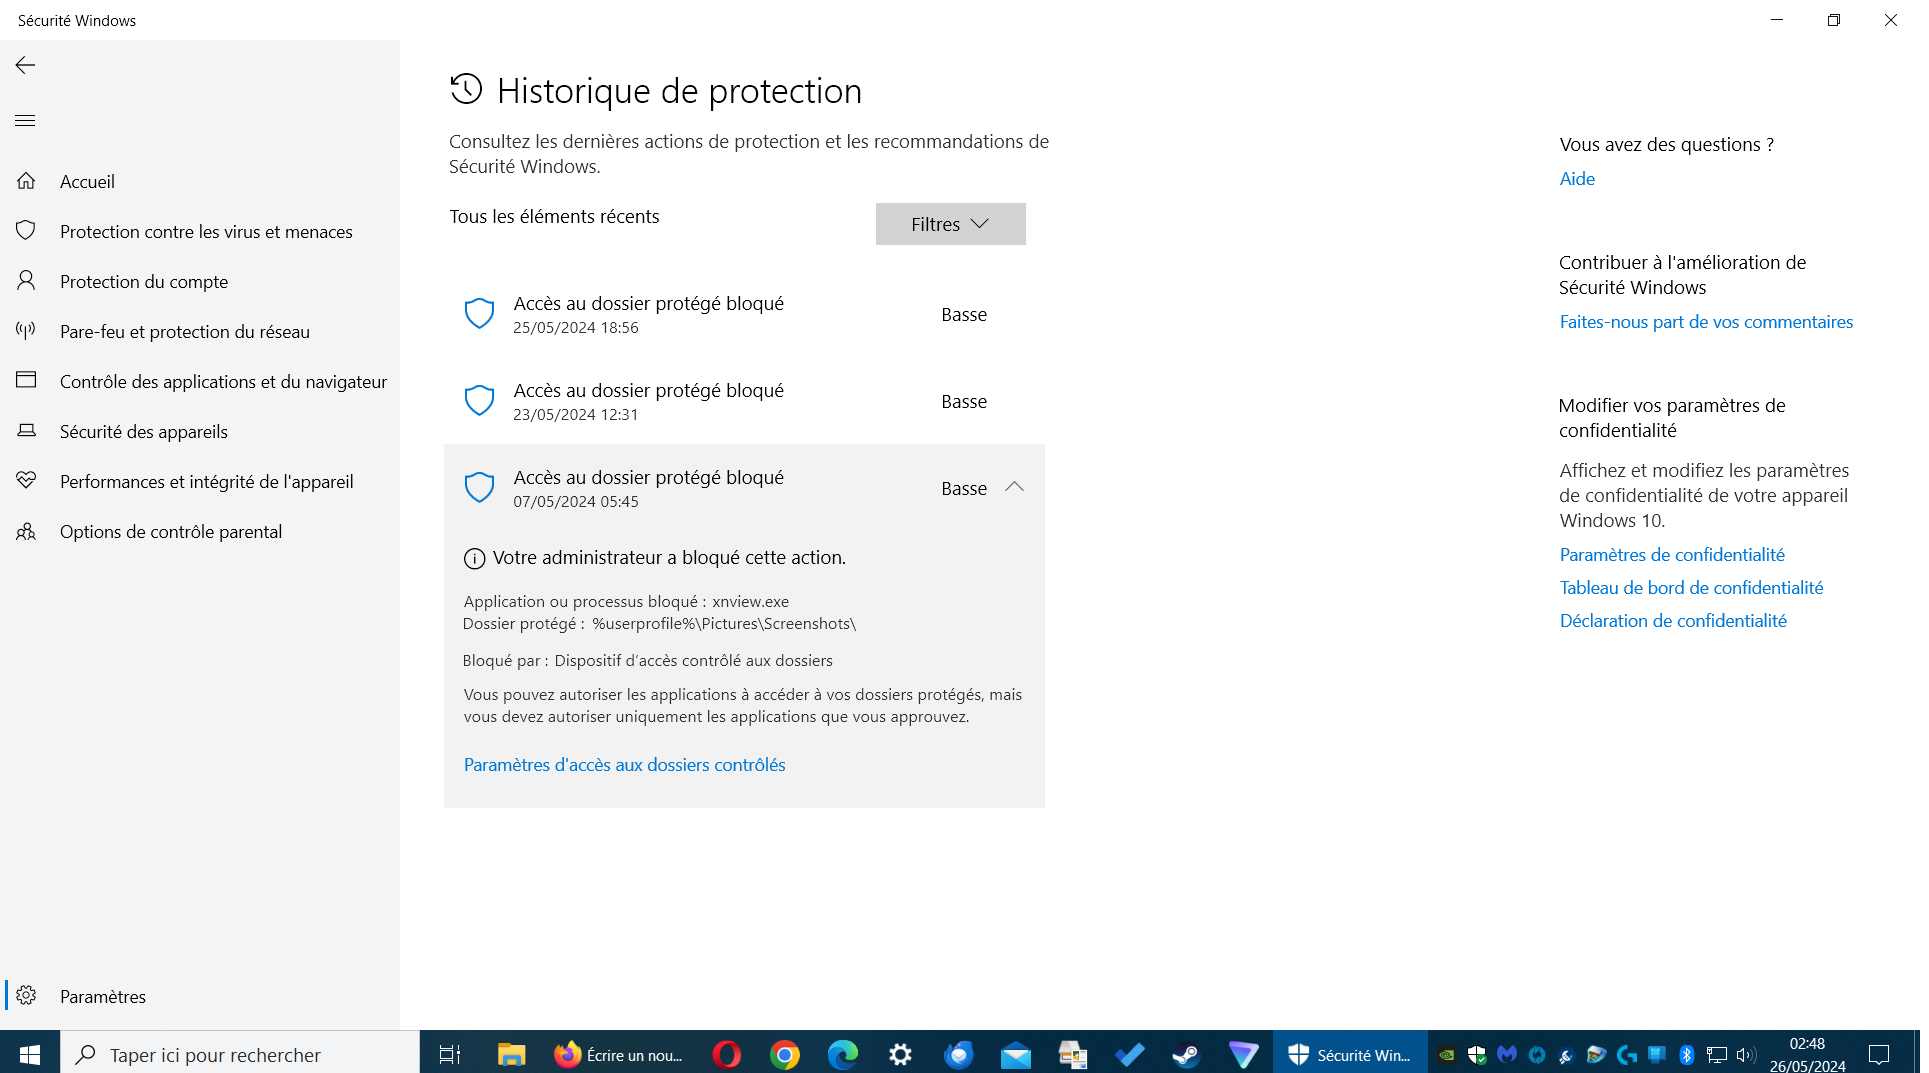Click the account protection person icon
Screen dimensions: 1929x1073
[26, 281]
